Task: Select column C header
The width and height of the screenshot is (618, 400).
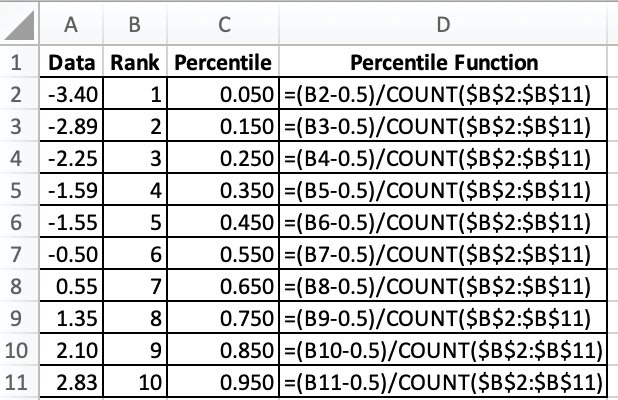Action: click(x=223, y=22)
